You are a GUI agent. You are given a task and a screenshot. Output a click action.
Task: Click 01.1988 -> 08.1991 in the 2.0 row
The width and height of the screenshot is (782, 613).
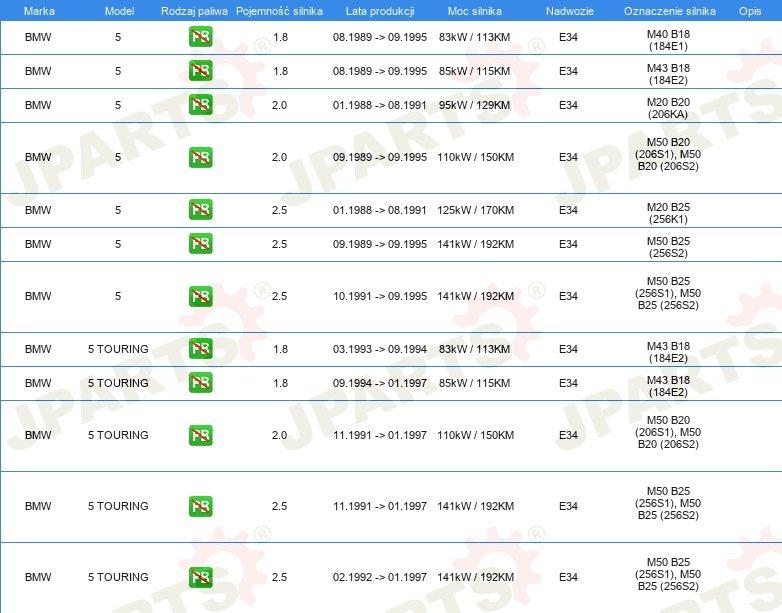click(x=380, y=105)
